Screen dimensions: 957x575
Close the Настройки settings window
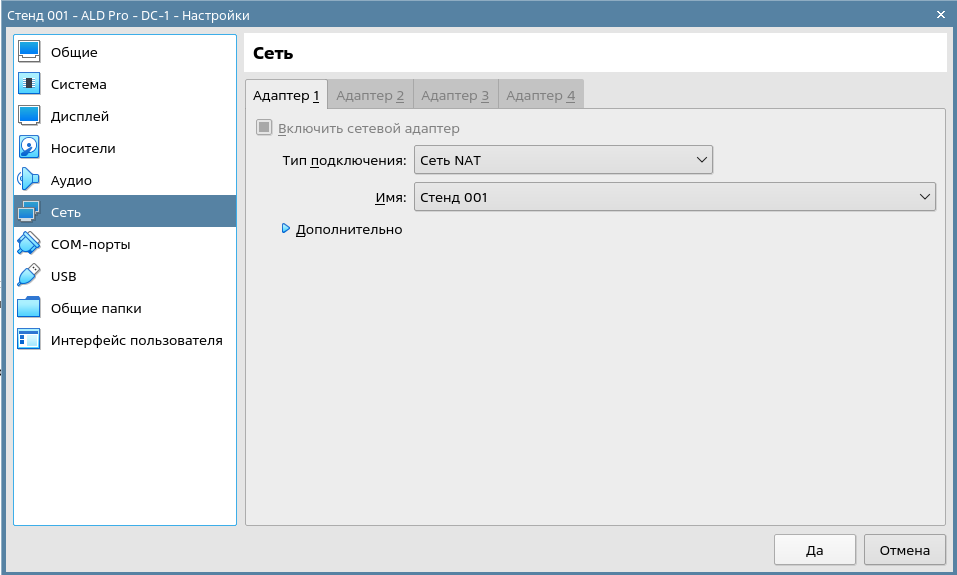[x=941, y=15]
